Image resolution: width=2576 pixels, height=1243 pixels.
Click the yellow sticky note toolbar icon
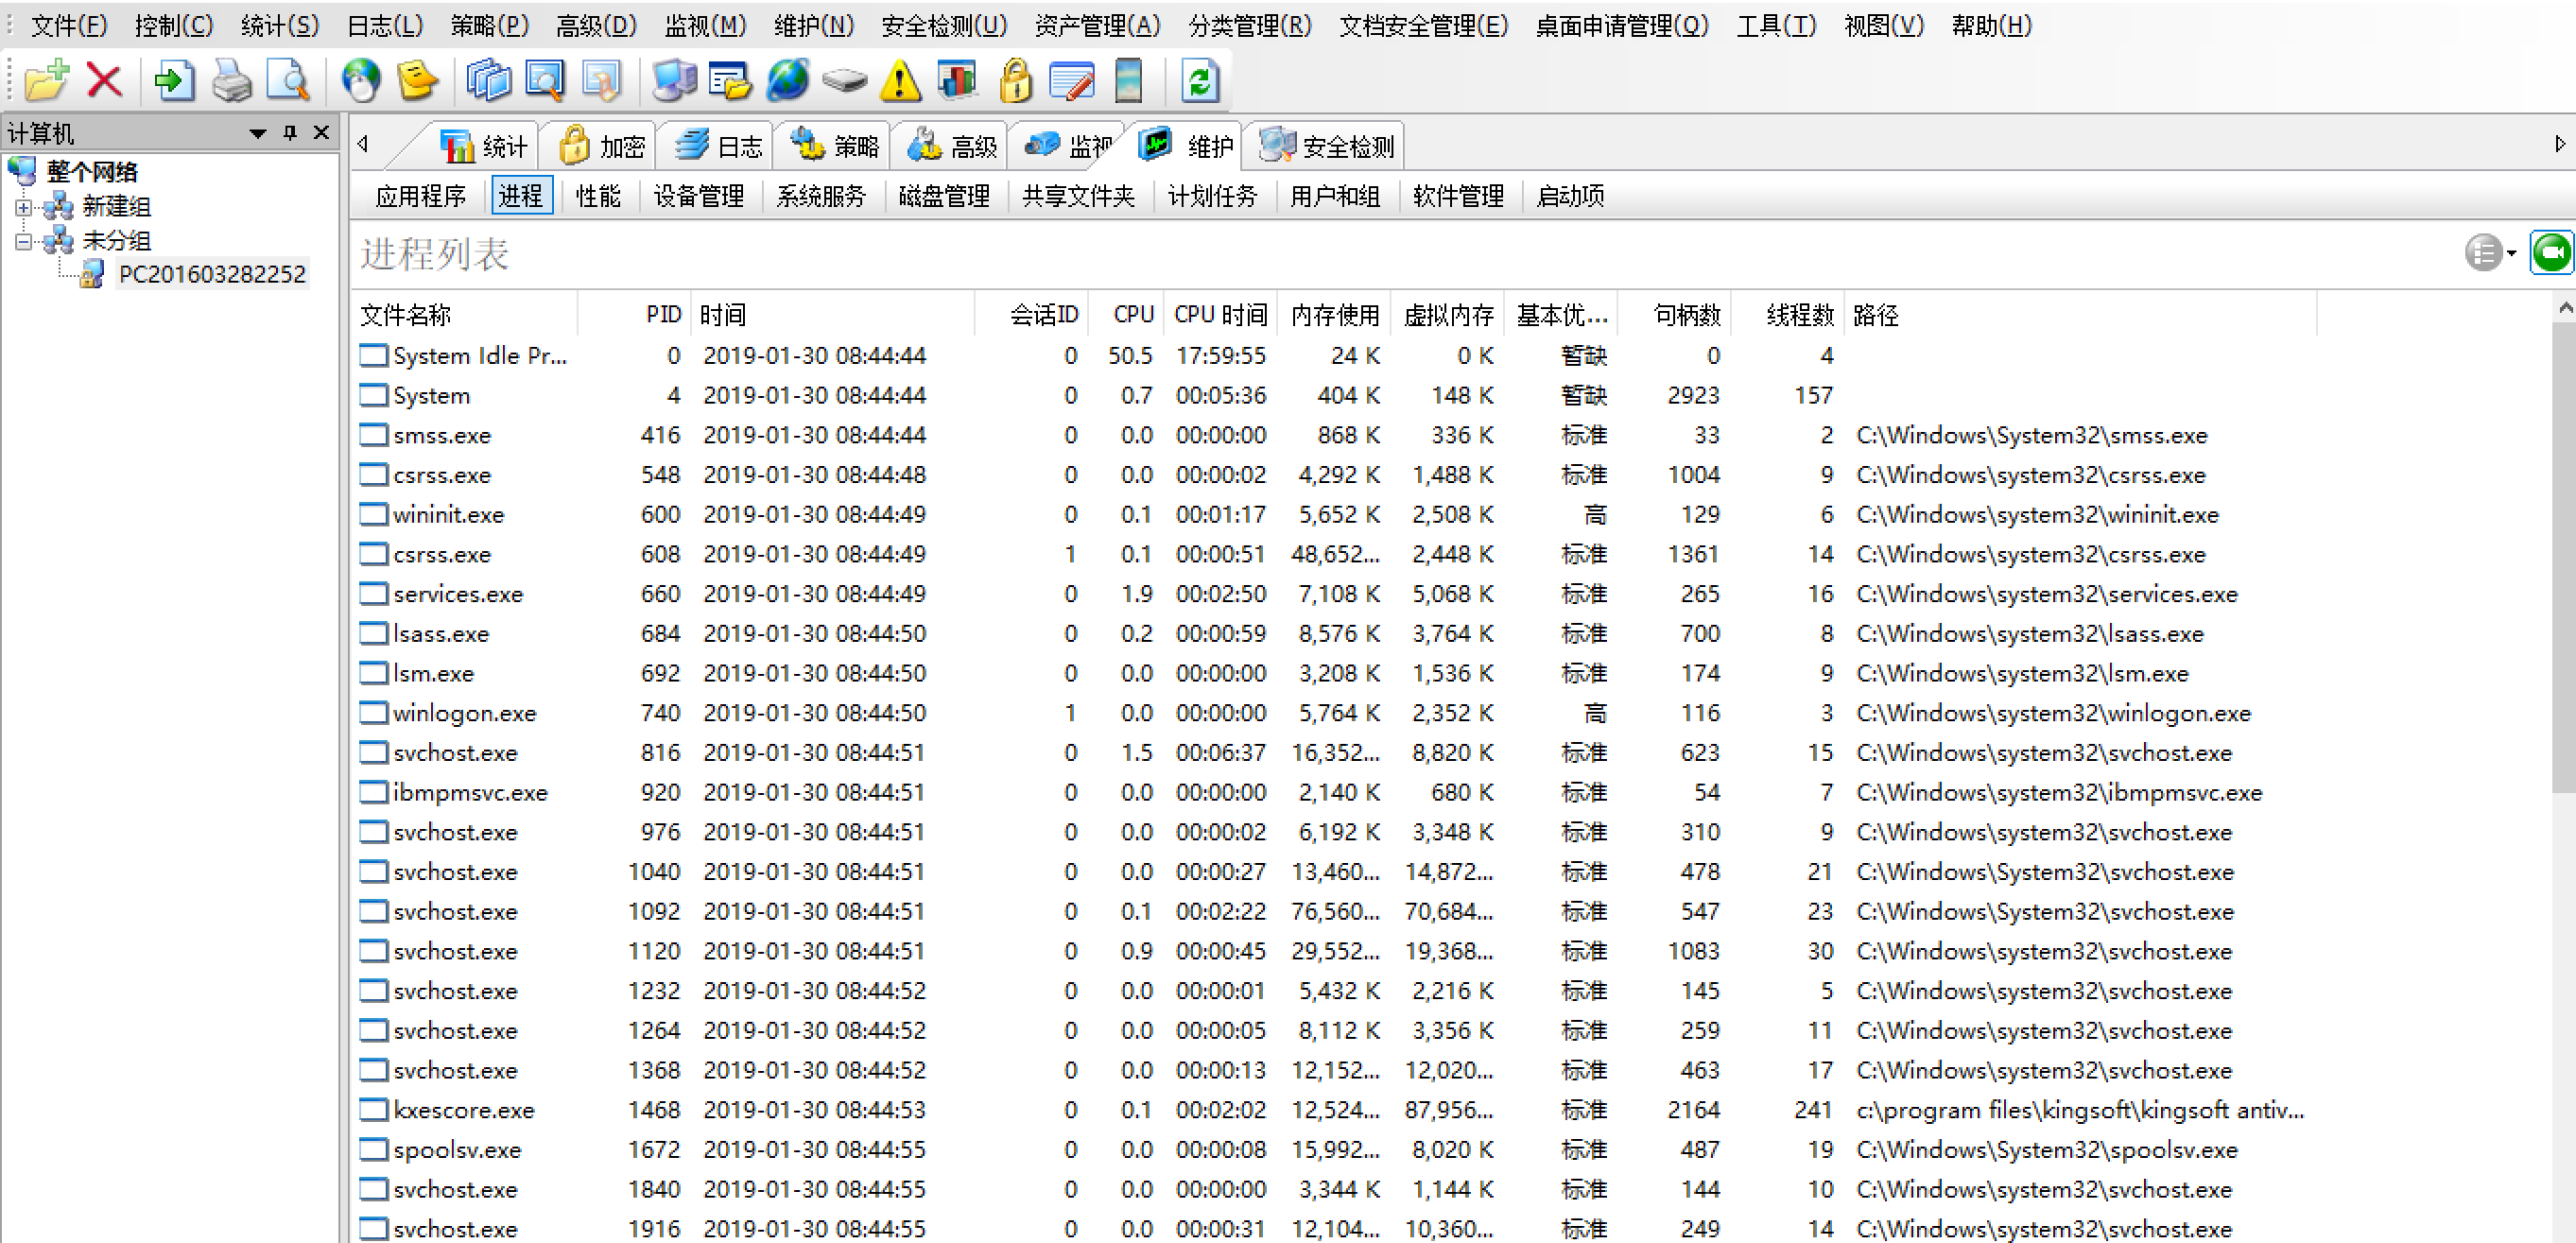click(x=418, y=80)
